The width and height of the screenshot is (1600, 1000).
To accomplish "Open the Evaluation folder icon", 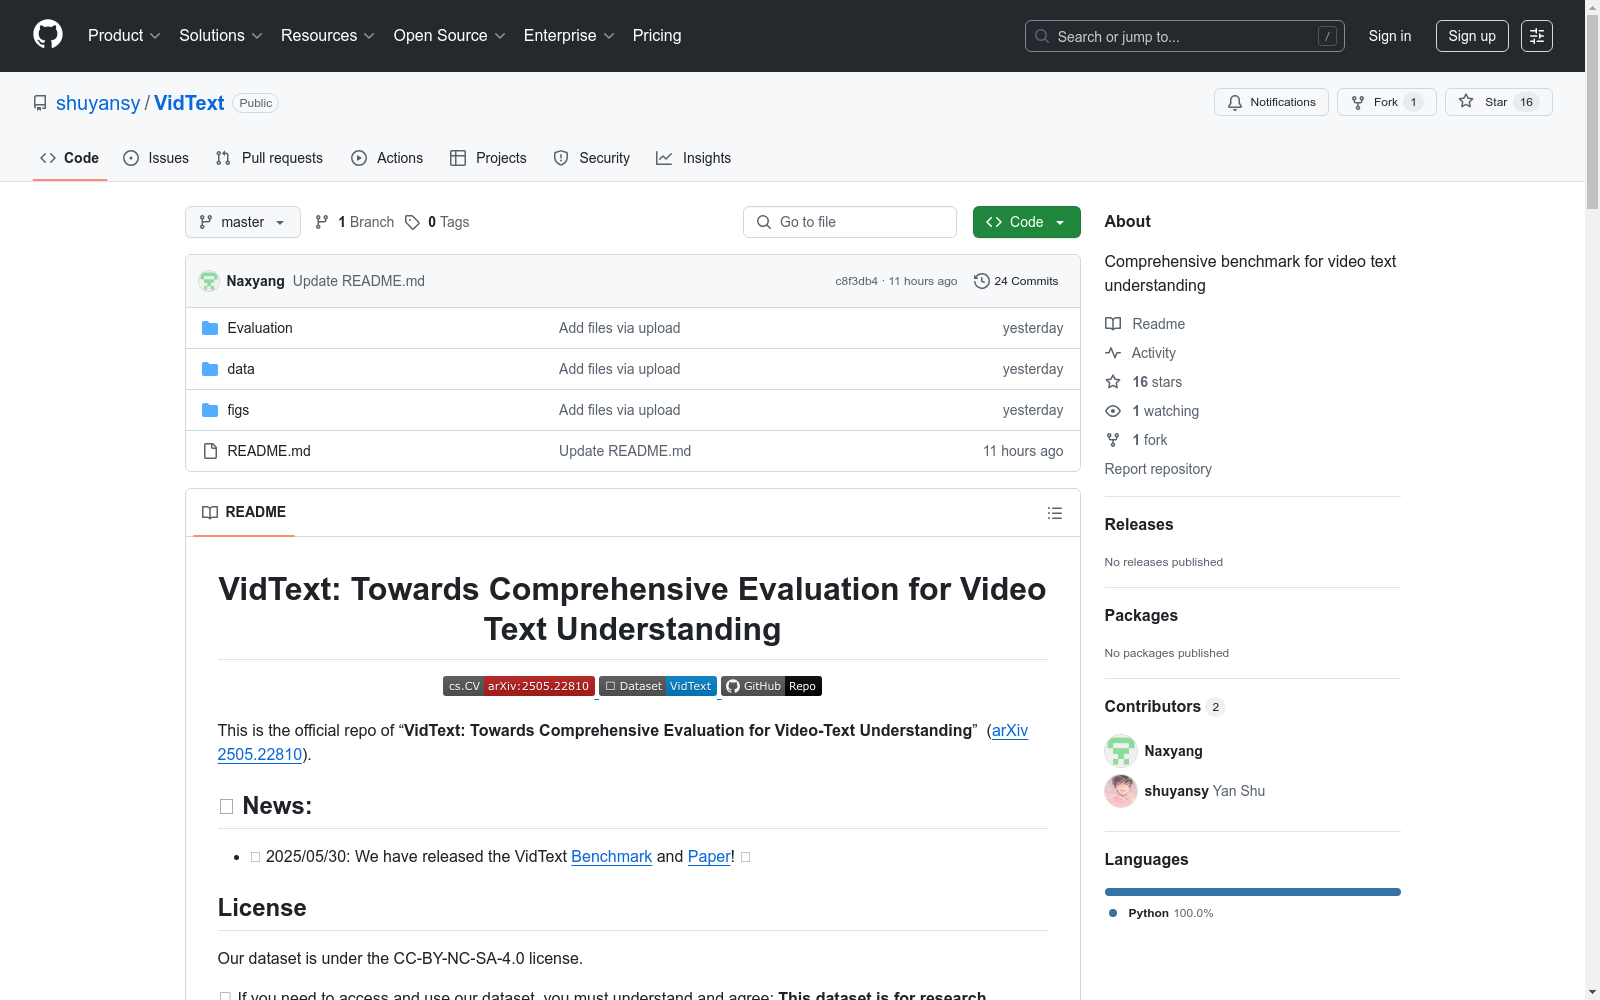I will 210,328.
